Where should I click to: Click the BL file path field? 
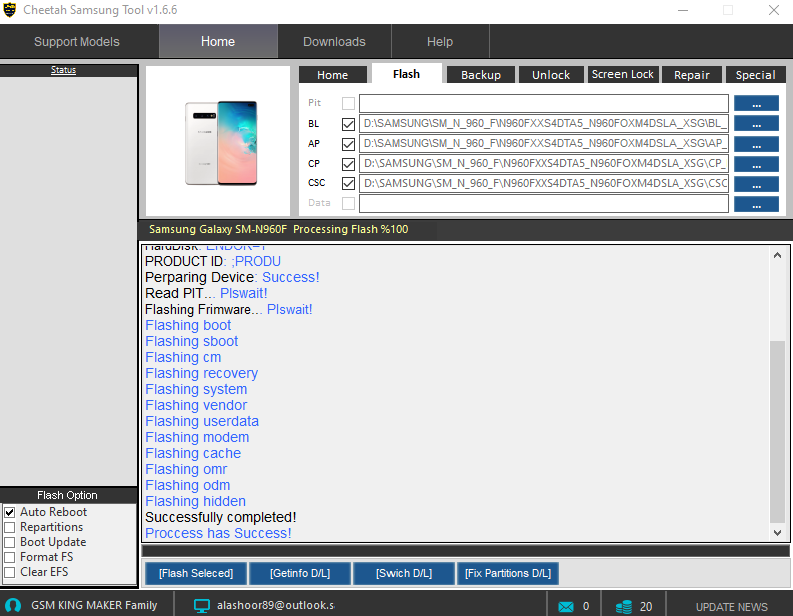click(544, 123)
